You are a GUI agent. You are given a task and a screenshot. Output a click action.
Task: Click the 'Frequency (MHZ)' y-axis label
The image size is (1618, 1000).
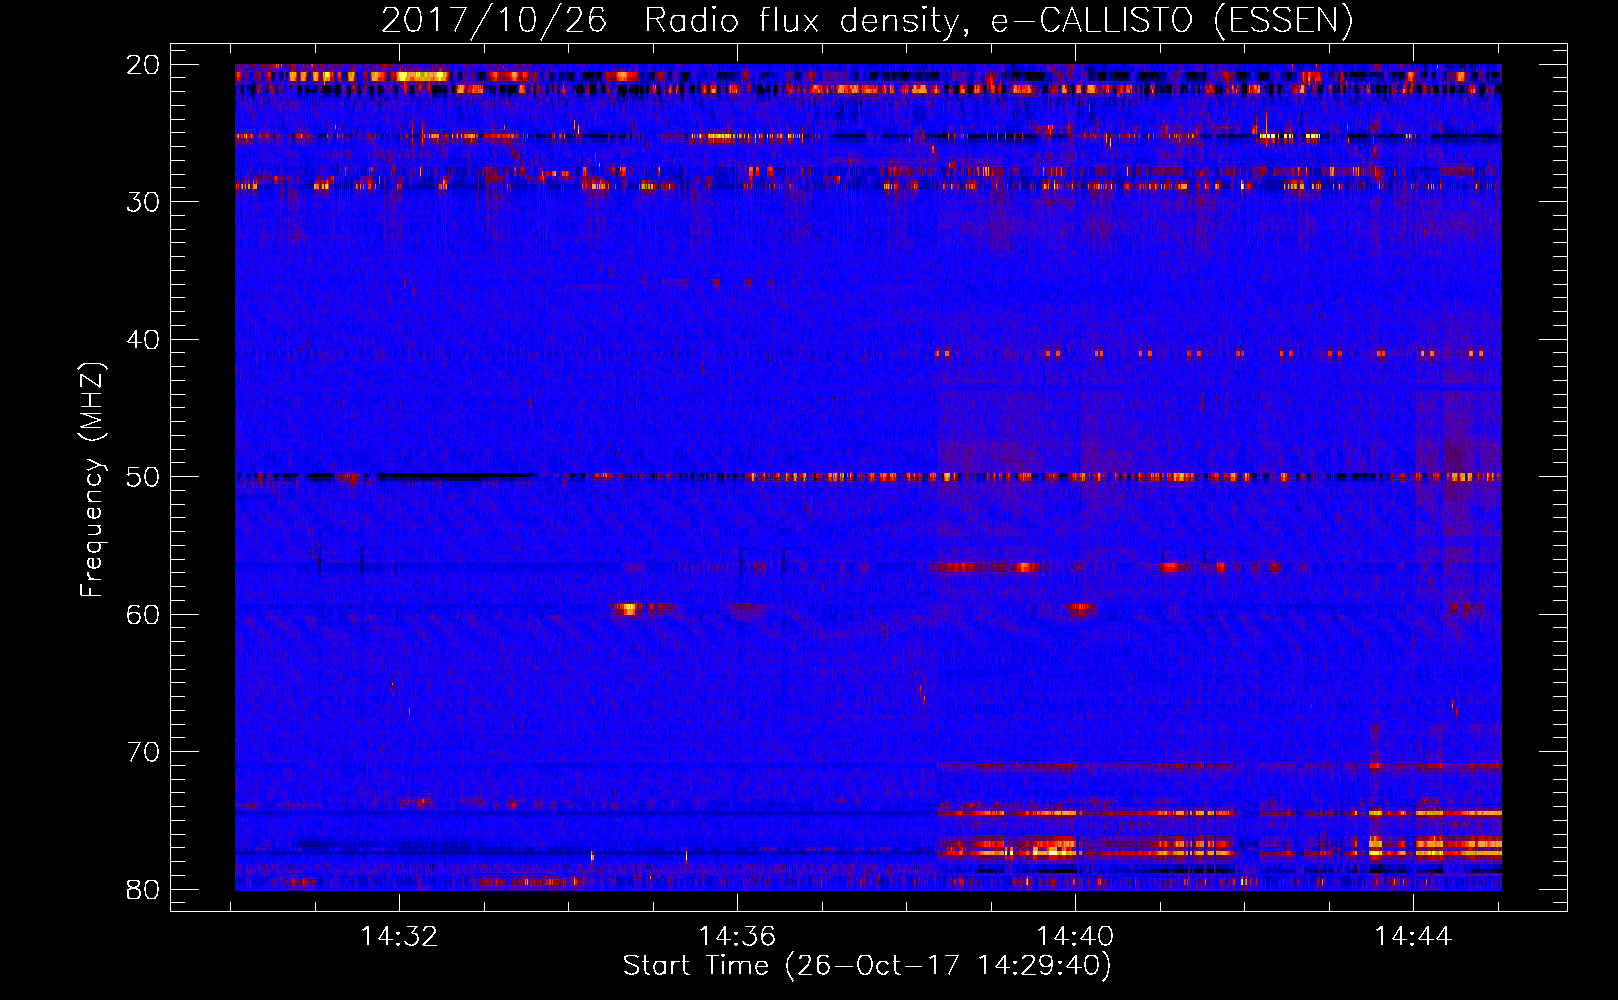(x=92, y=480)
